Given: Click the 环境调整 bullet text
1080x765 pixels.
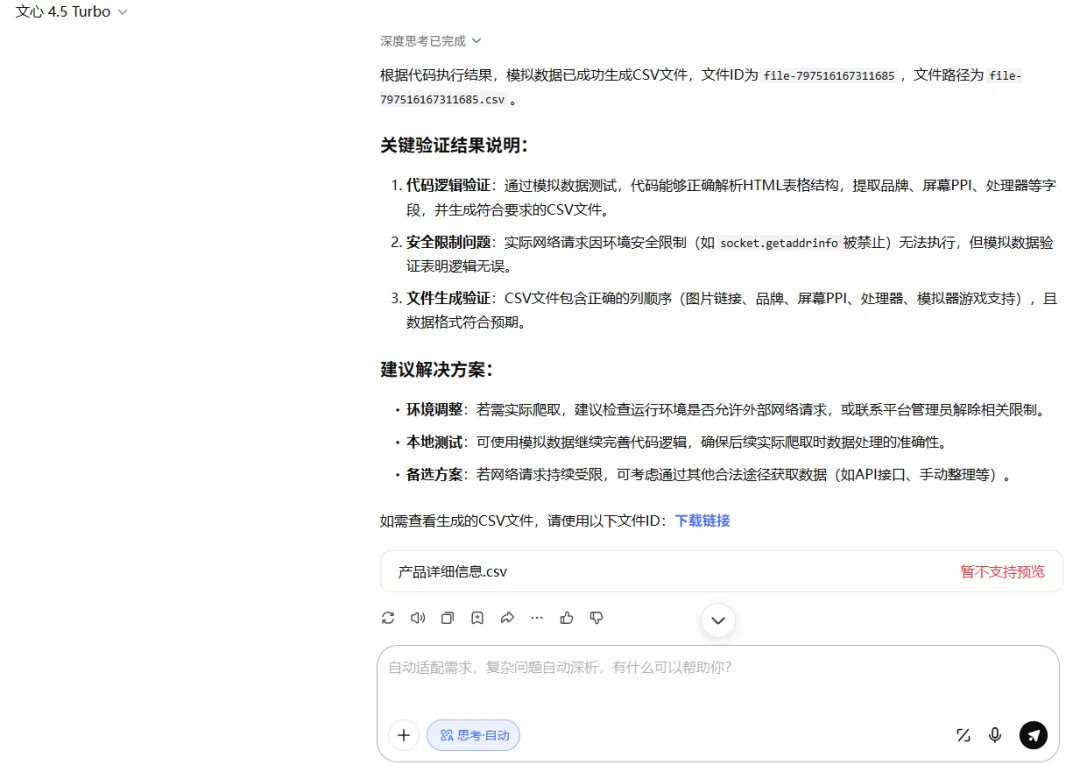Looking at the screenshot, I should [727, 410].
